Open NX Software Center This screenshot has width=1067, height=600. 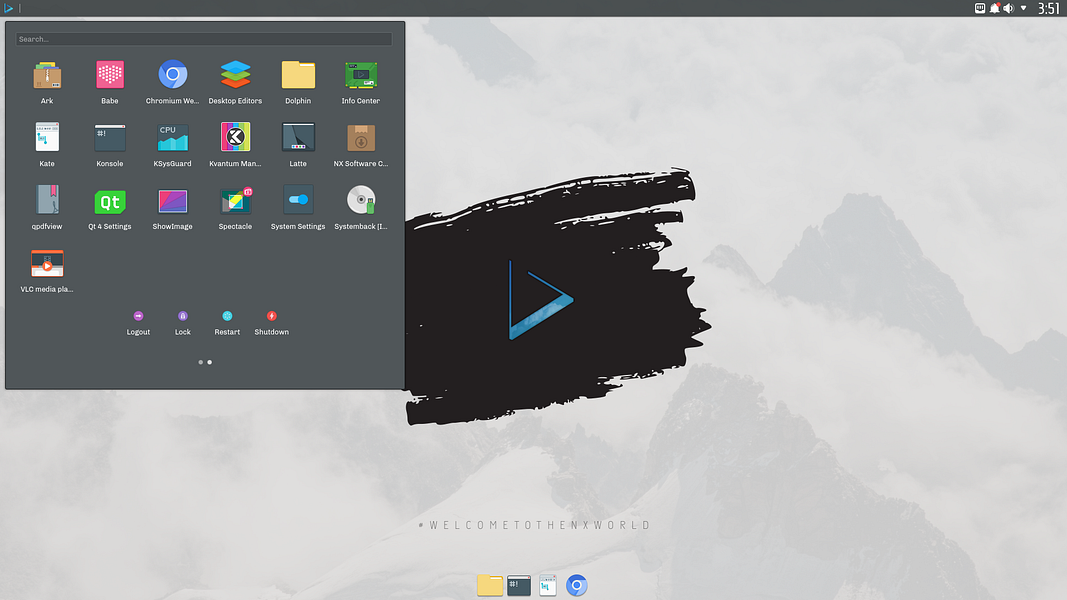[361, 144]
